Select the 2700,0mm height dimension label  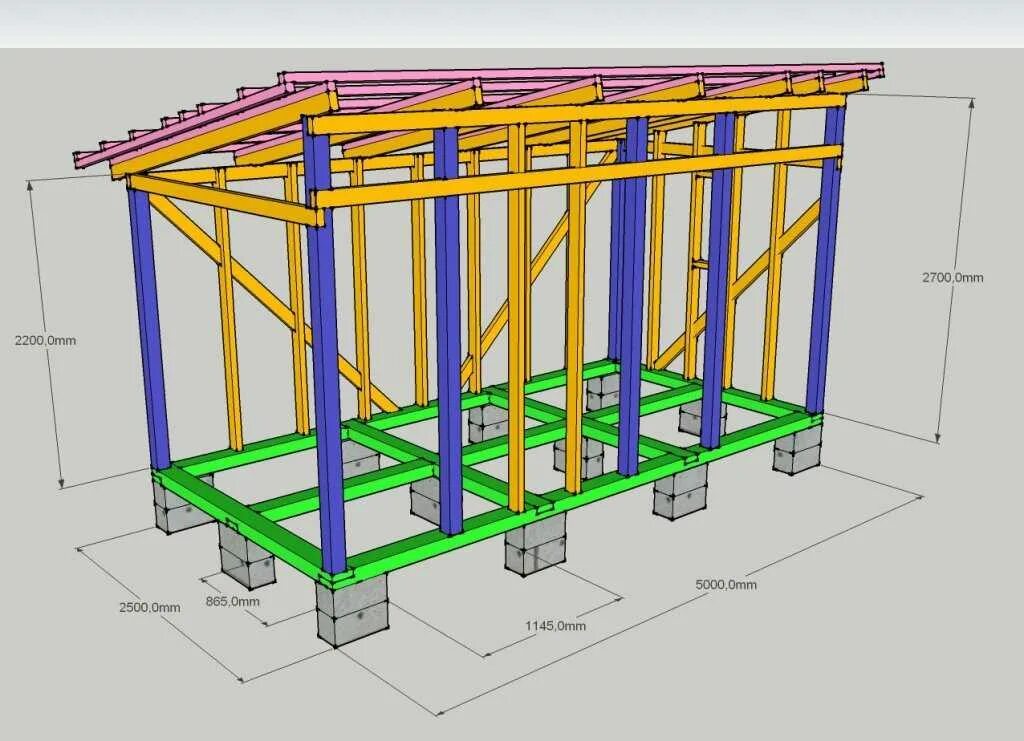952,277
